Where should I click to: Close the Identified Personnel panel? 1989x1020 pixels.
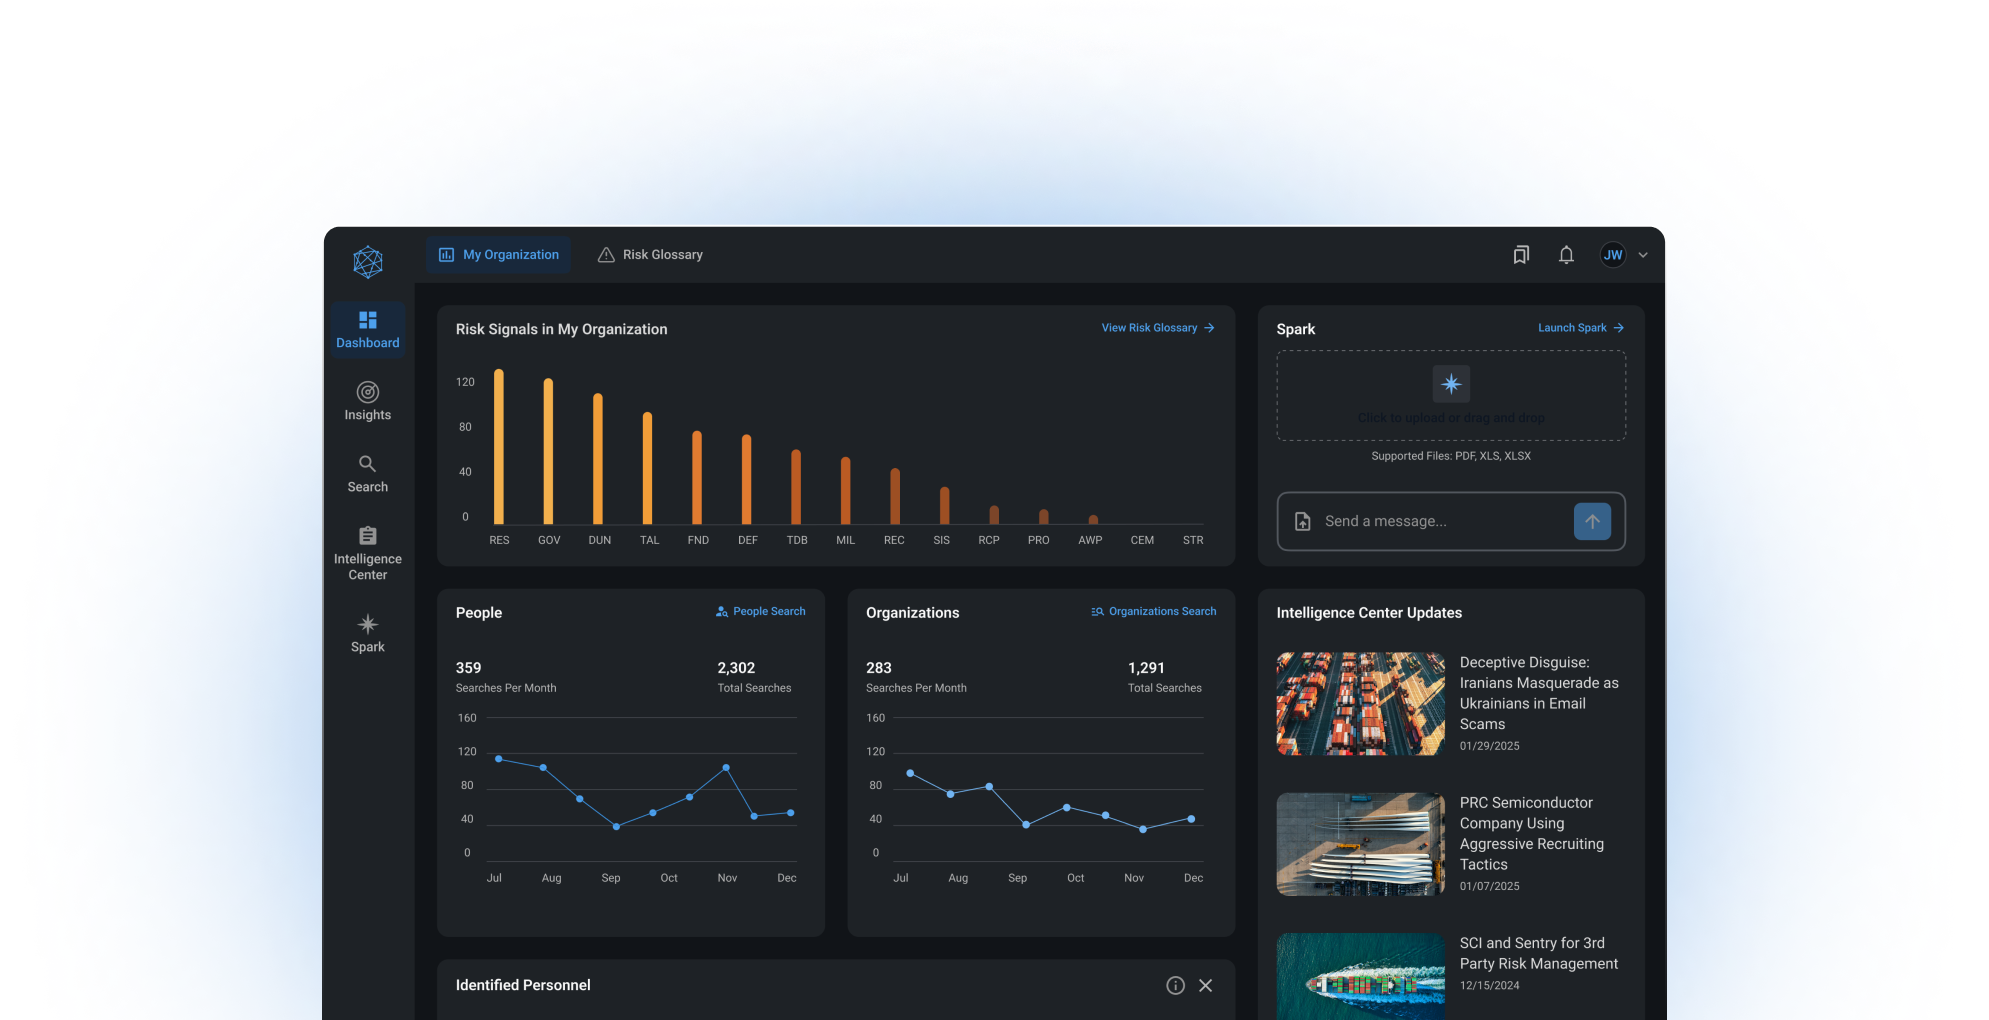pos(1206,985)
